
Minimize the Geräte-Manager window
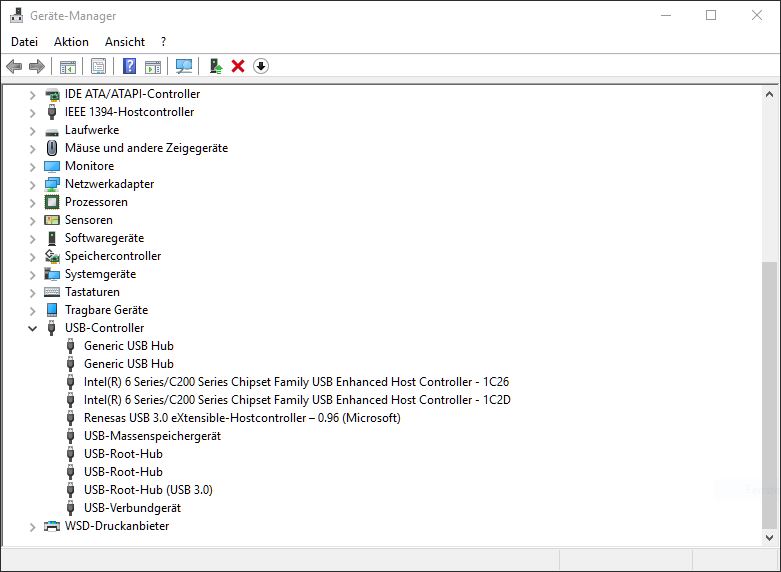point(665,15)
